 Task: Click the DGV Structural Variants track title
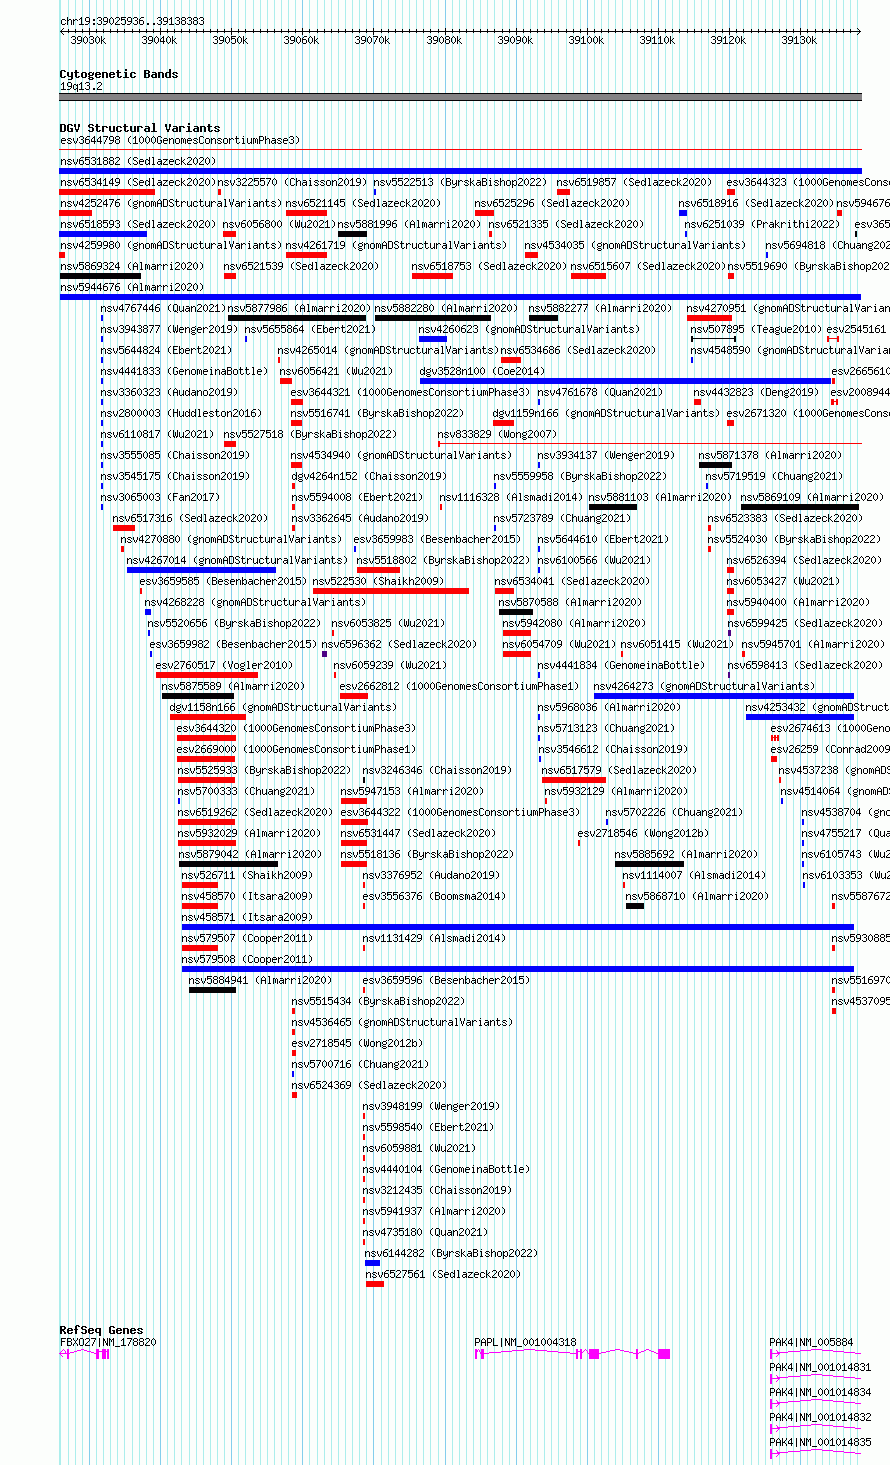[x=140, y=128]
